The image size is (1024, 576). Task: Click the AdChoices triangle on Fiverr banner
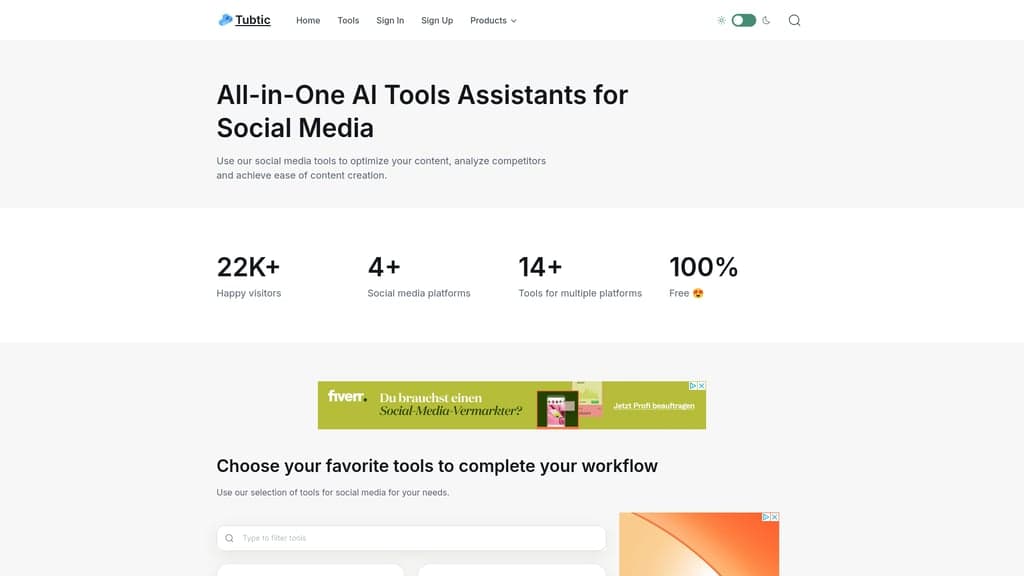click(693, 386)
